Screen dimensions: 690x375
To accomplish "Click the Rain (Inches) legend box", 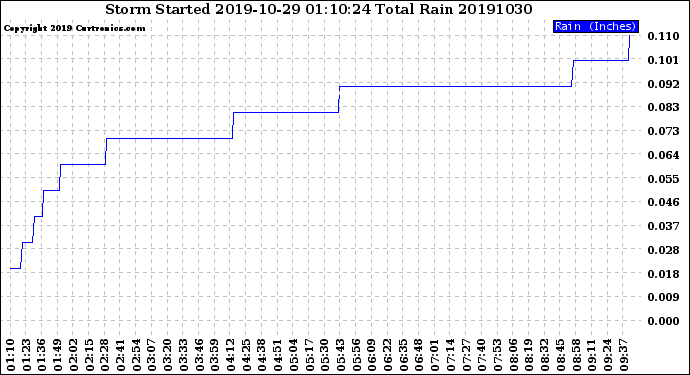I will pyautogui.click(x=595, y=26).
